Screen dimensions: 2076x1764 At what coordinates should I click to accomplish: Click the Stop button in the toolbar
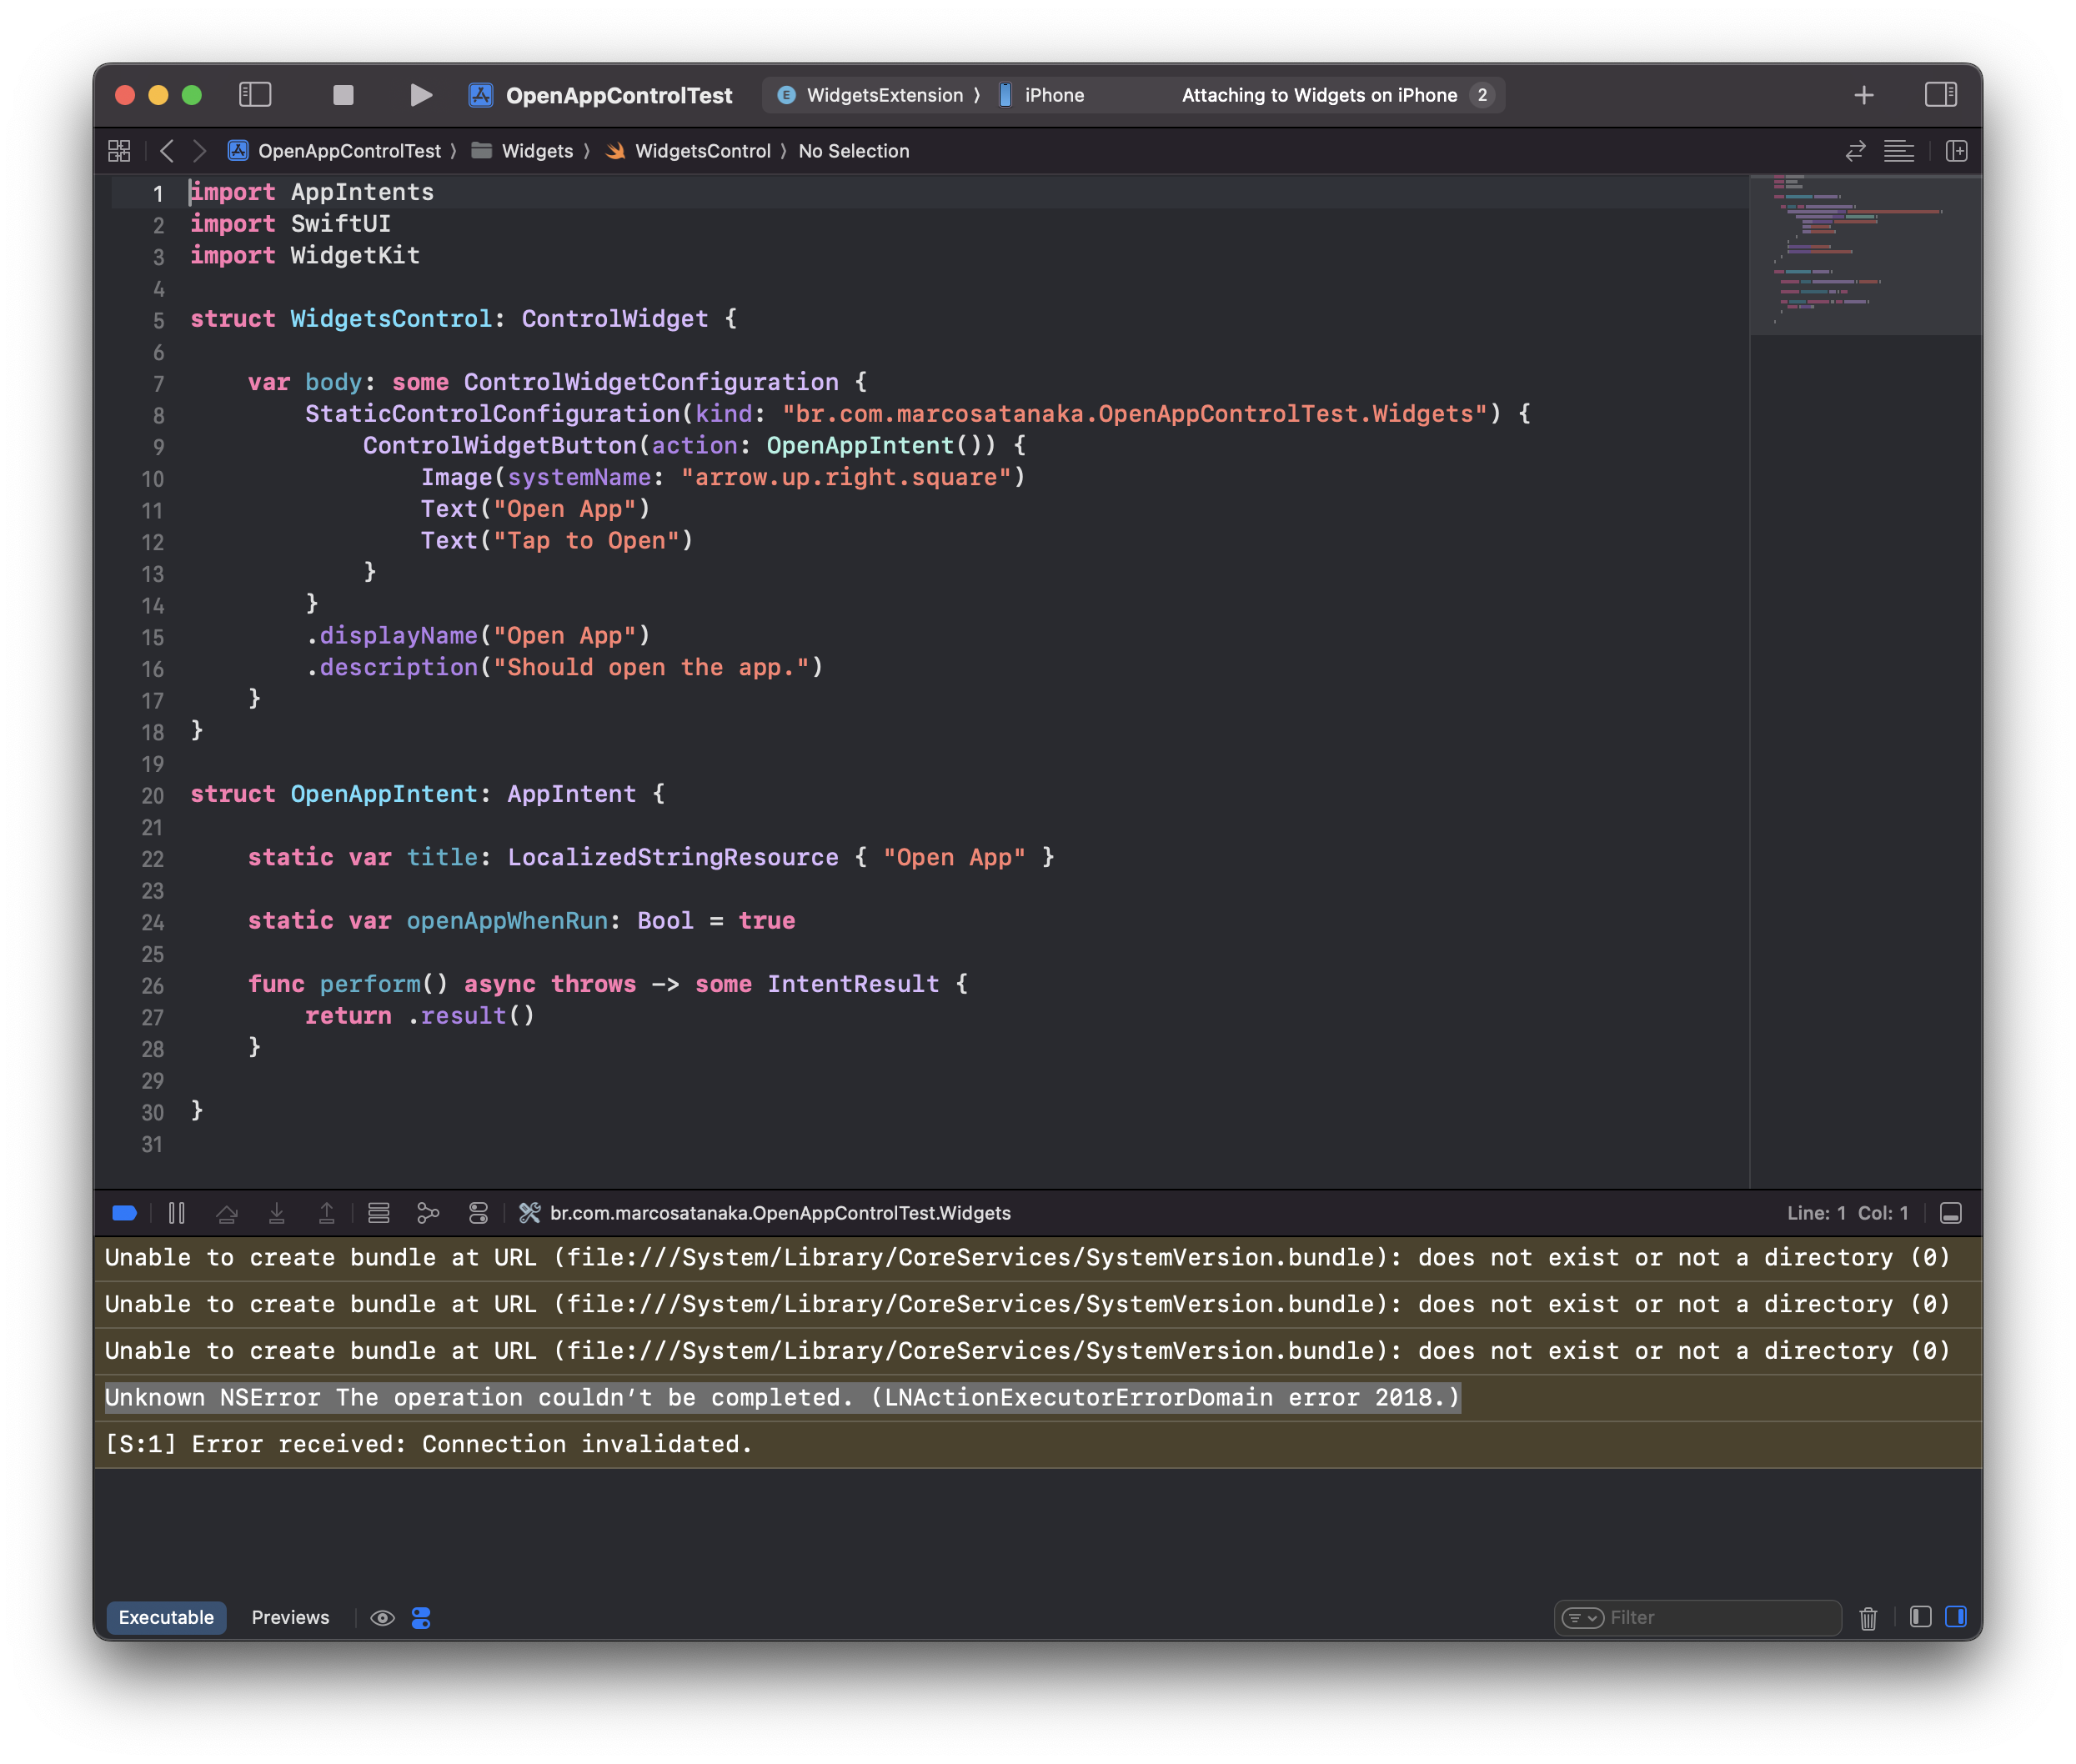point(343,95)
